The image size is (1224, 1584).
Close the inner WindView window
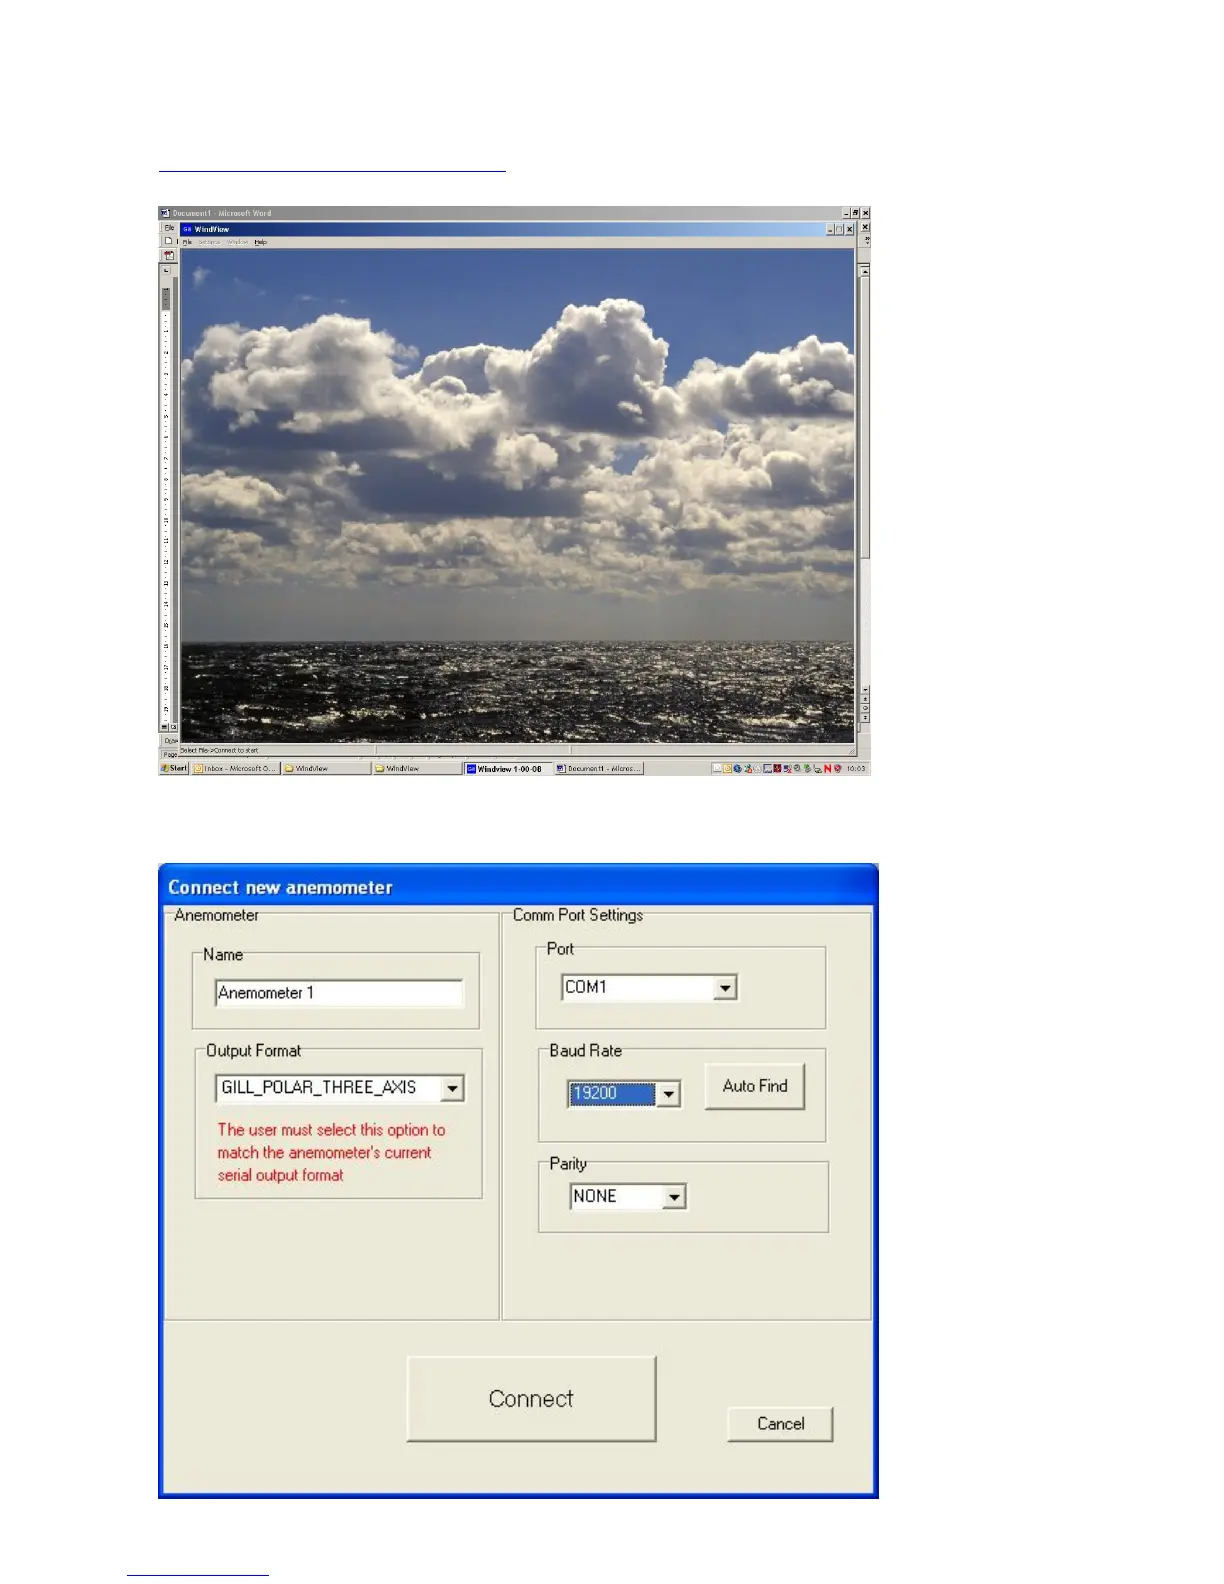pos(849,229)
